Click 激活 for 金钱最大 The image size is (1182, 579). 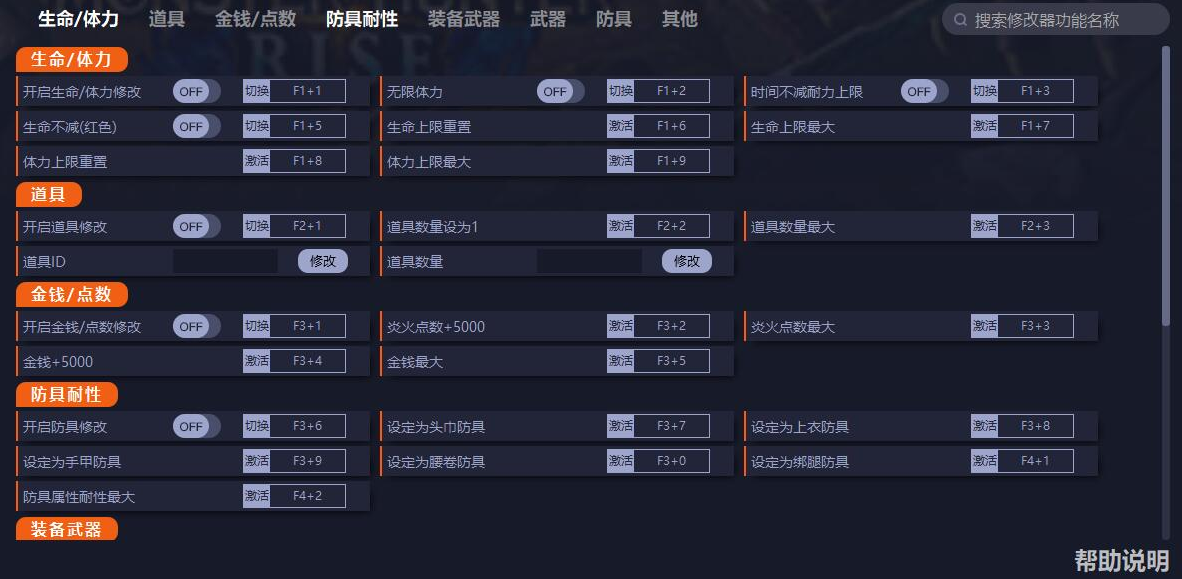click(620, 361)
